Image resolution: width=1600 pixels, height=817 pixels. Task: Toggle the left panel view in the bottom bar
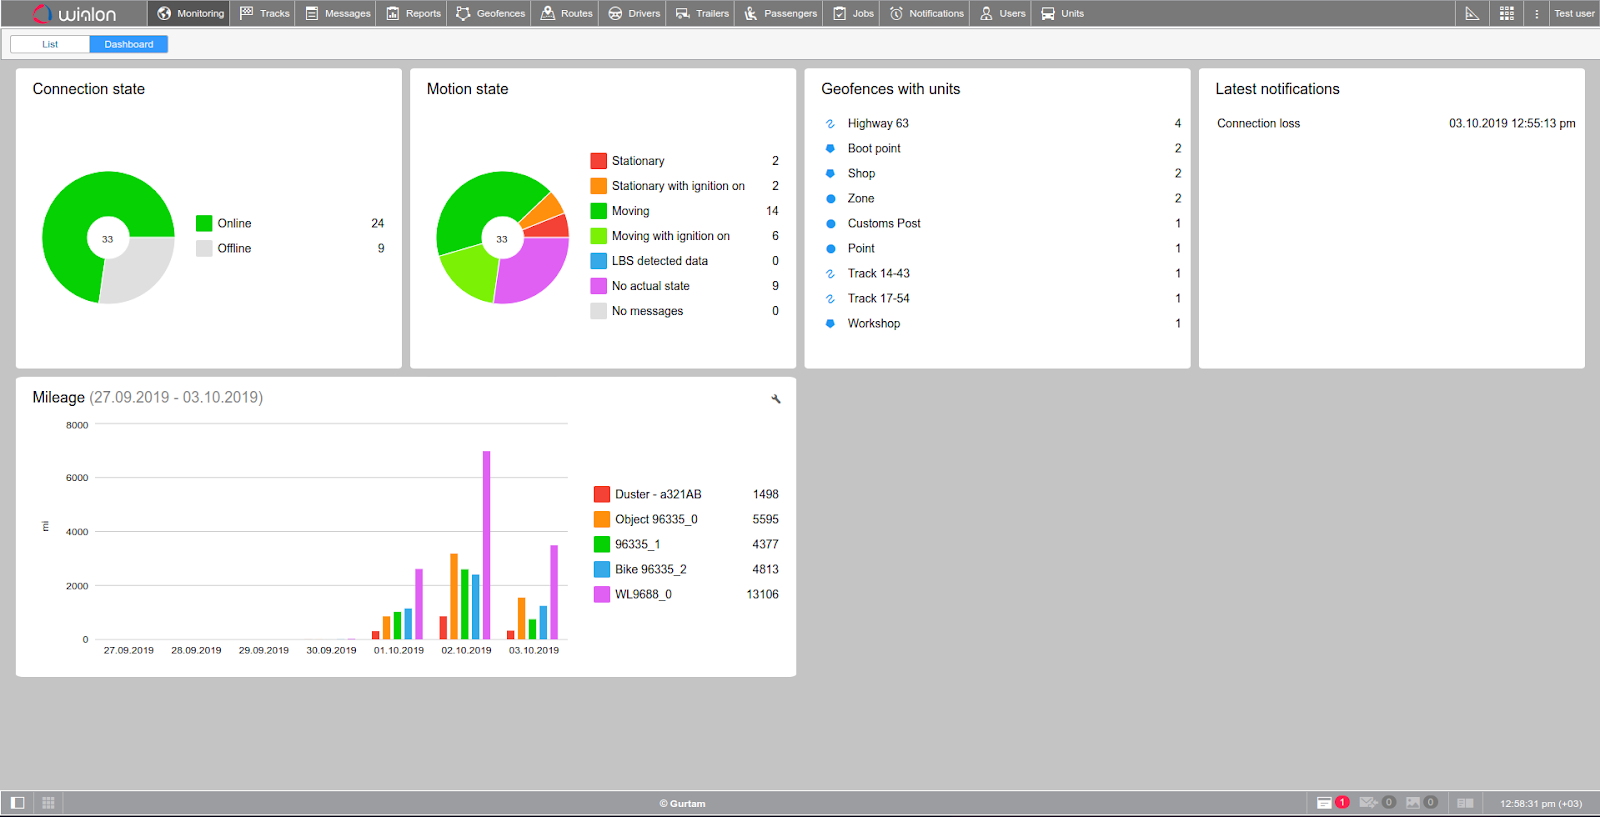[17, 803]
